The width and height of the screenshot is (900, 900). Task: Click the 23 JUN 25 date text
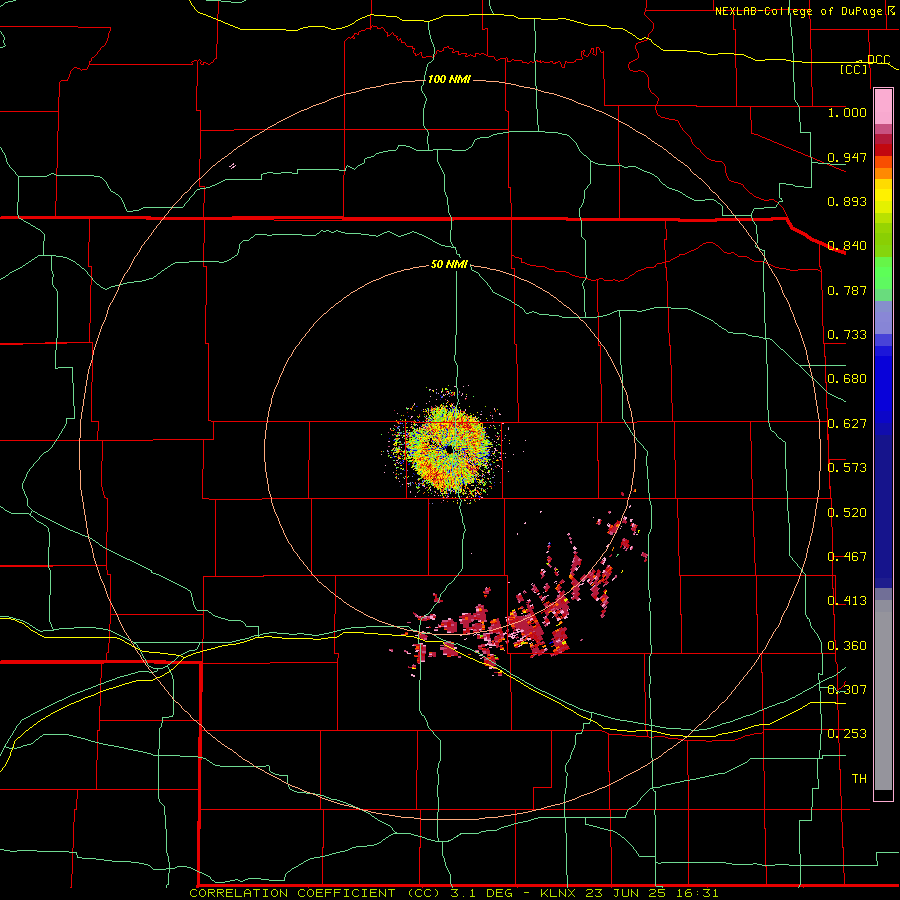click(x=624, y=893)
